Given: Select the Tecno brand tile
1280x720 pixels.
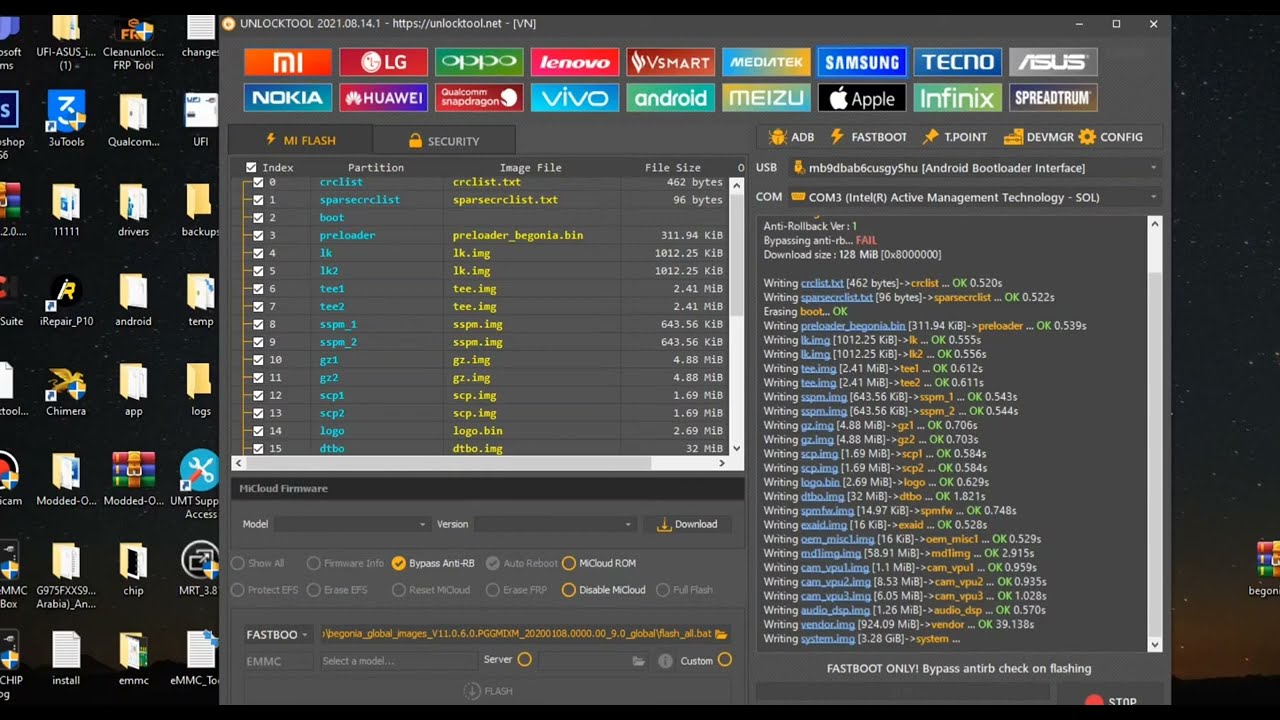Looking at the screenshot, I should 958,62.
